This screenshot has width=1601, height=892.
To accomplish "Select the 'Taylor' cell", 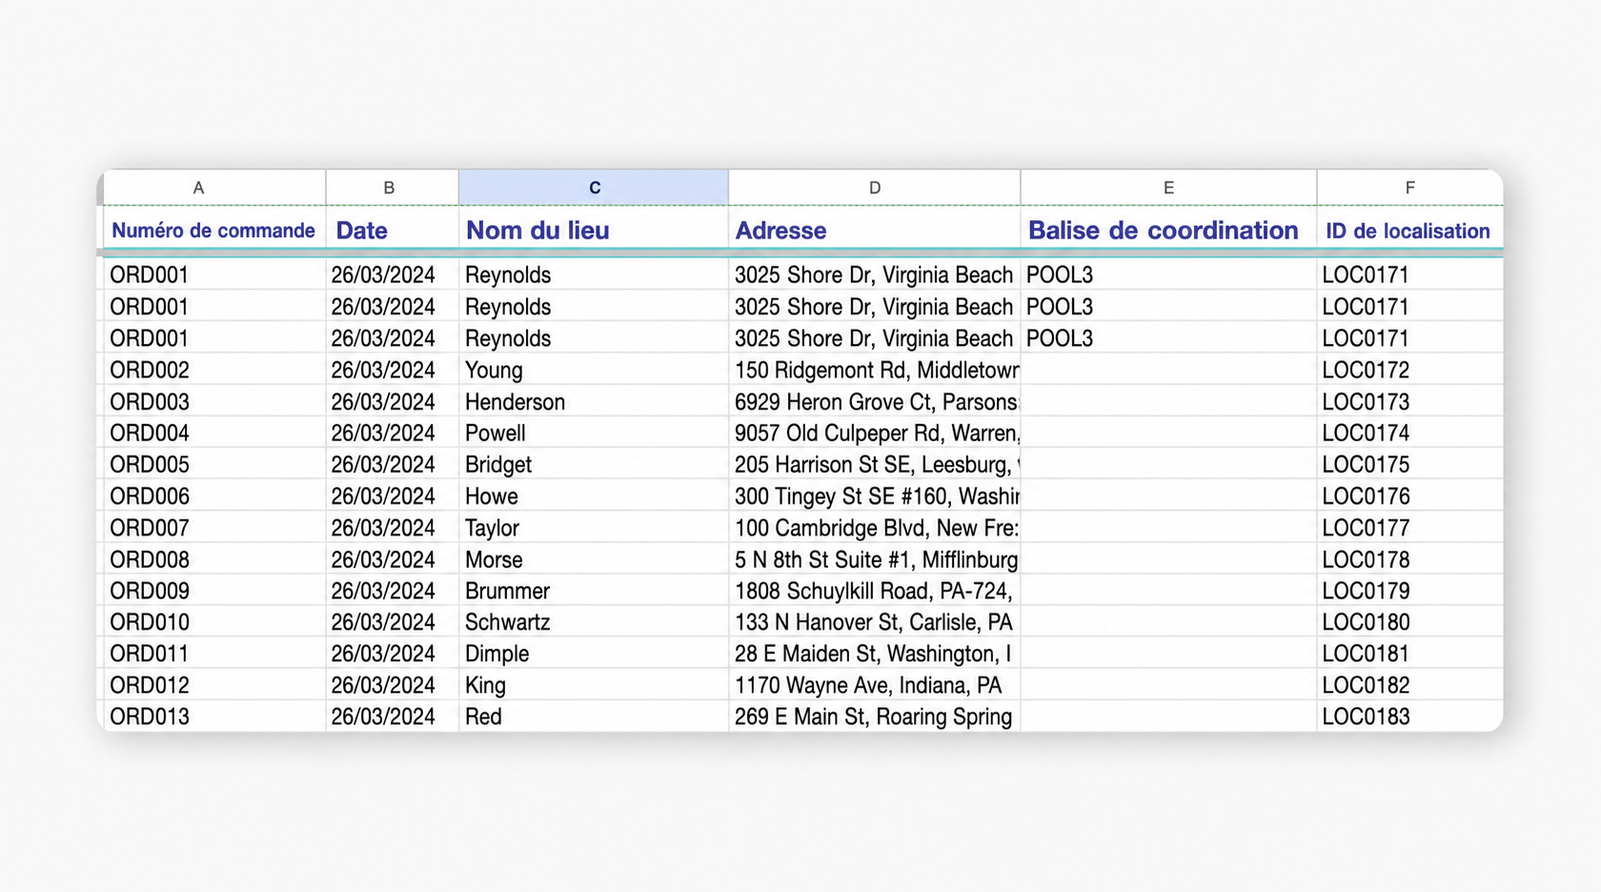I will point(593,528).
